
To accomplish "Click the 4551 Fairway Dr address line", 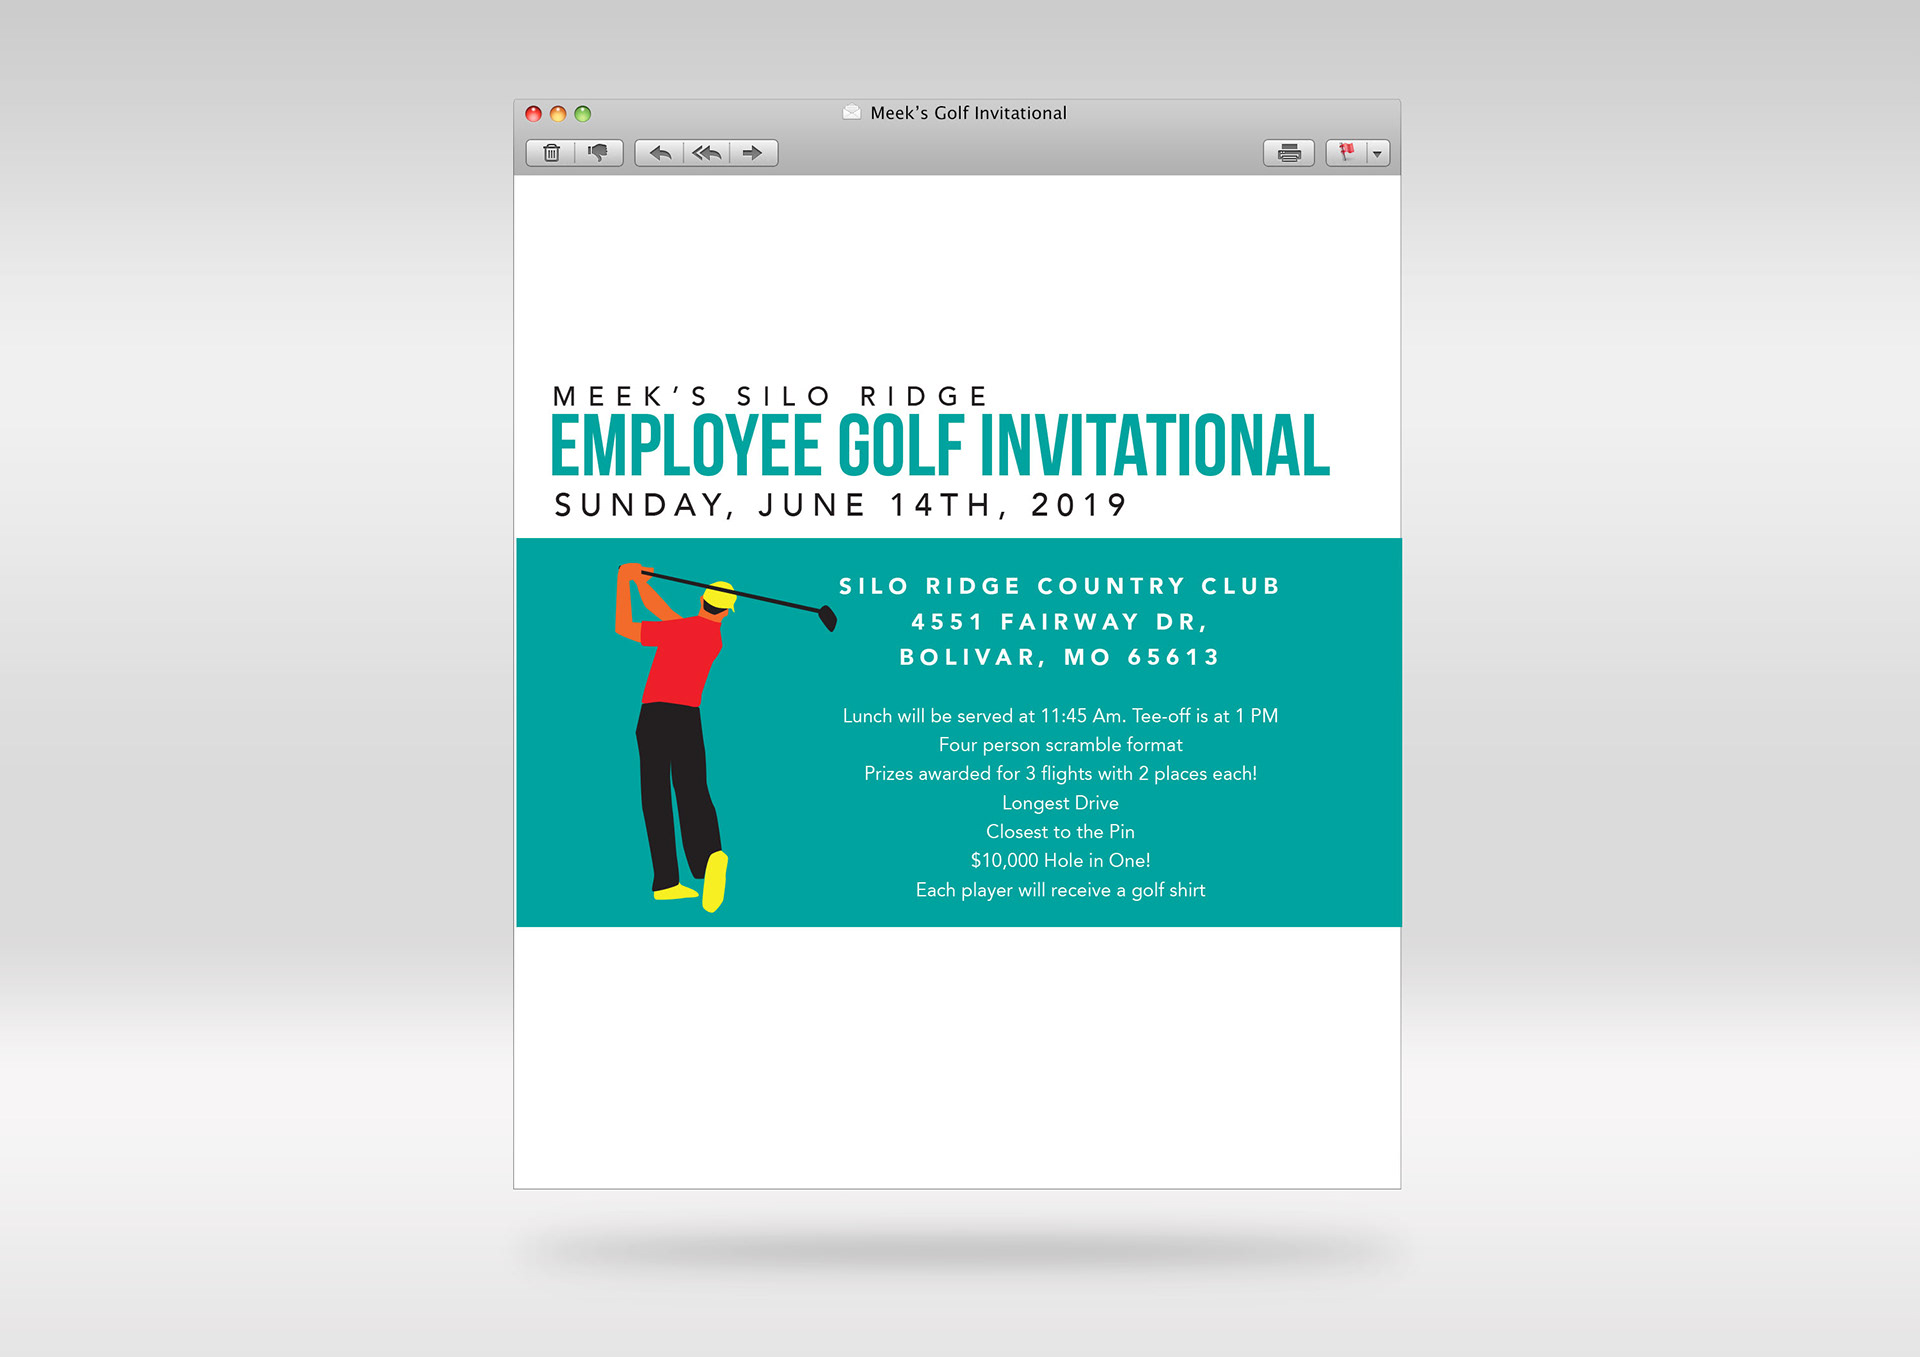I will [1059, 622].
